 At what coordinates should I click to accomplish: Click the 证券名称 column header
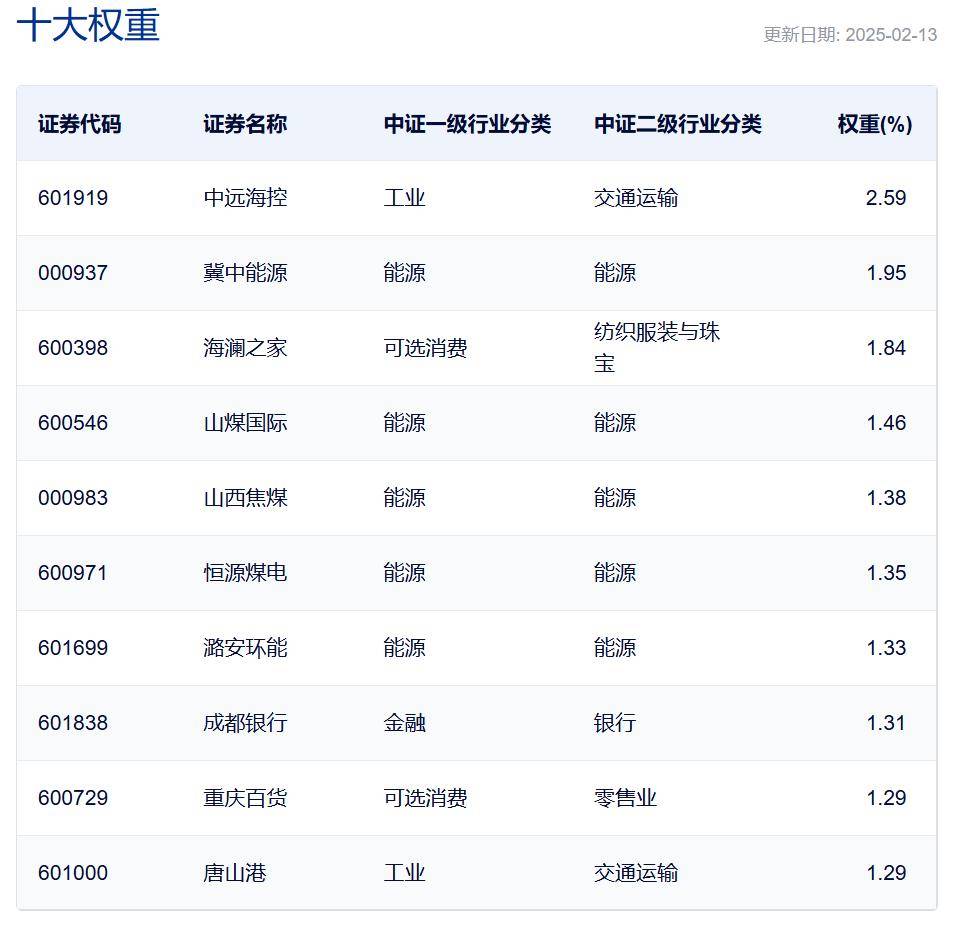[x=245, y=124]
